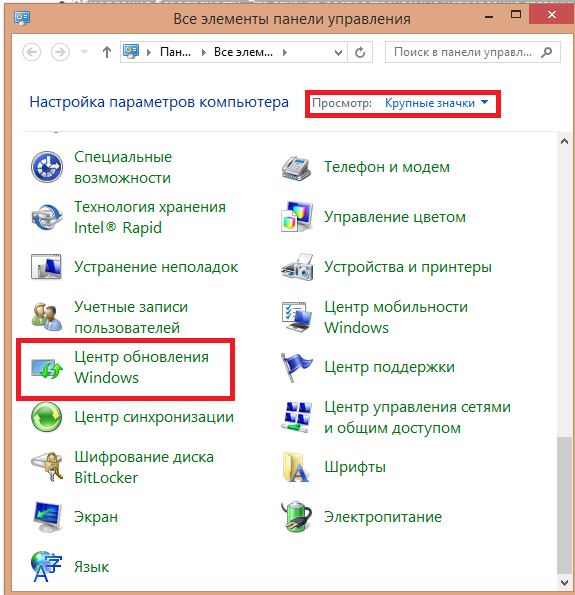Expand the address bar history dropdown
Viewport: 575px width, 595px height.
(338, 52)
